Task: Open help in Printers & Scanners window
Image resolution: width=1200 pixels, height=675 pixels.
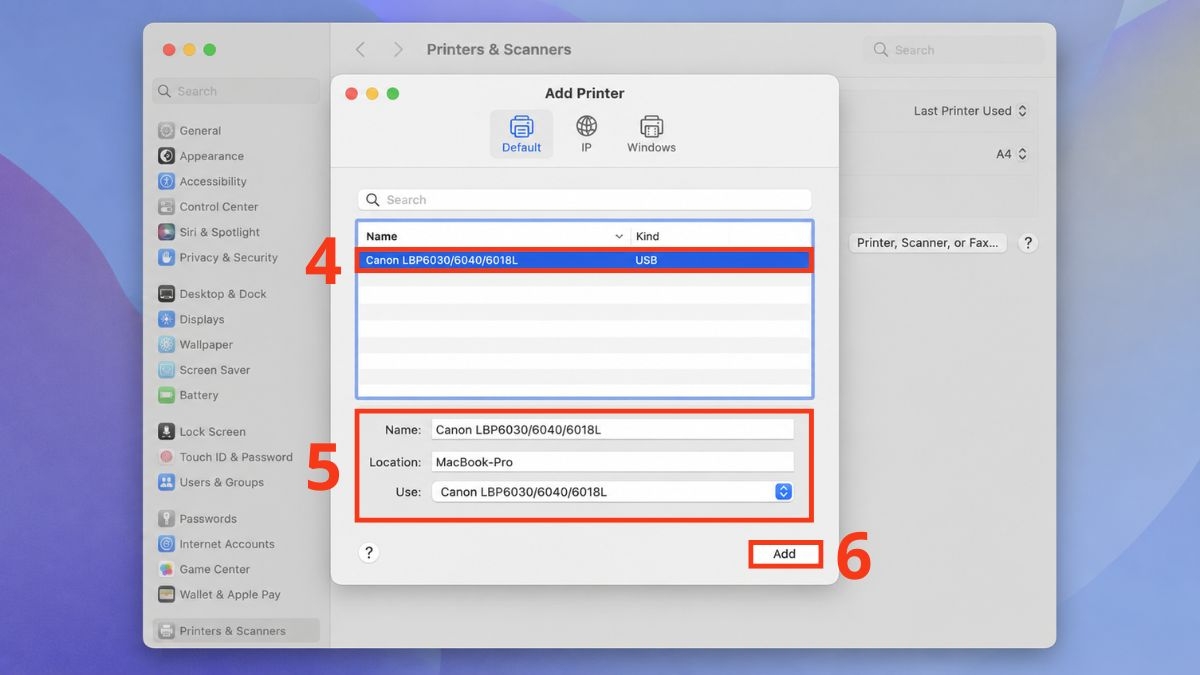Action: click(x=1027, y=243)
